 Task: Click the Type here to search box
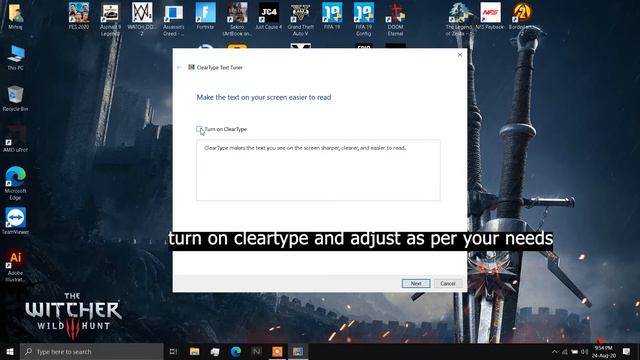pyautogui.click(x=92, y=351)
